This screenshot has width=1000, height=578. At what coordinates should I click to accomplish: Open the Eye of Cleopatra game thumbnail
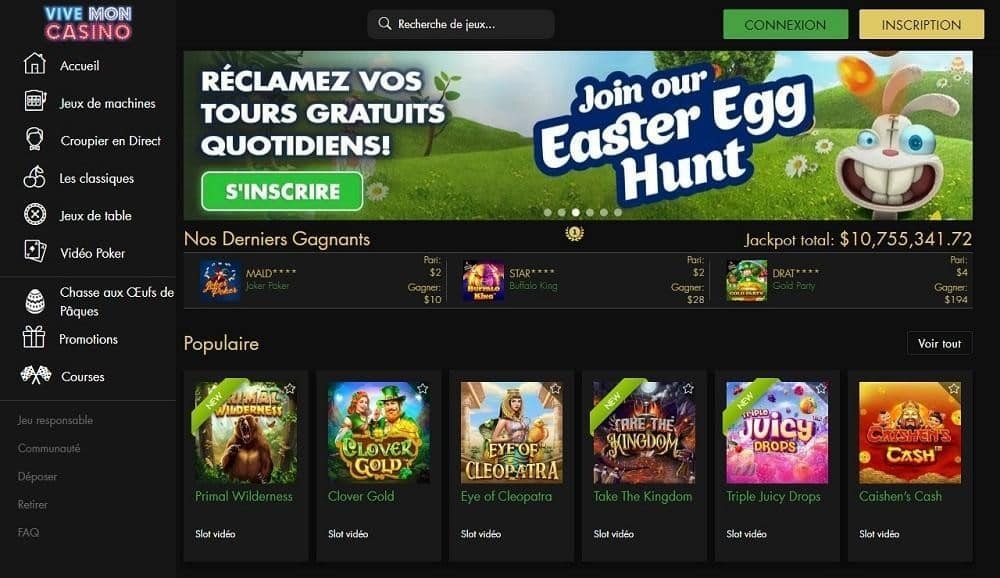click(511, 433)
